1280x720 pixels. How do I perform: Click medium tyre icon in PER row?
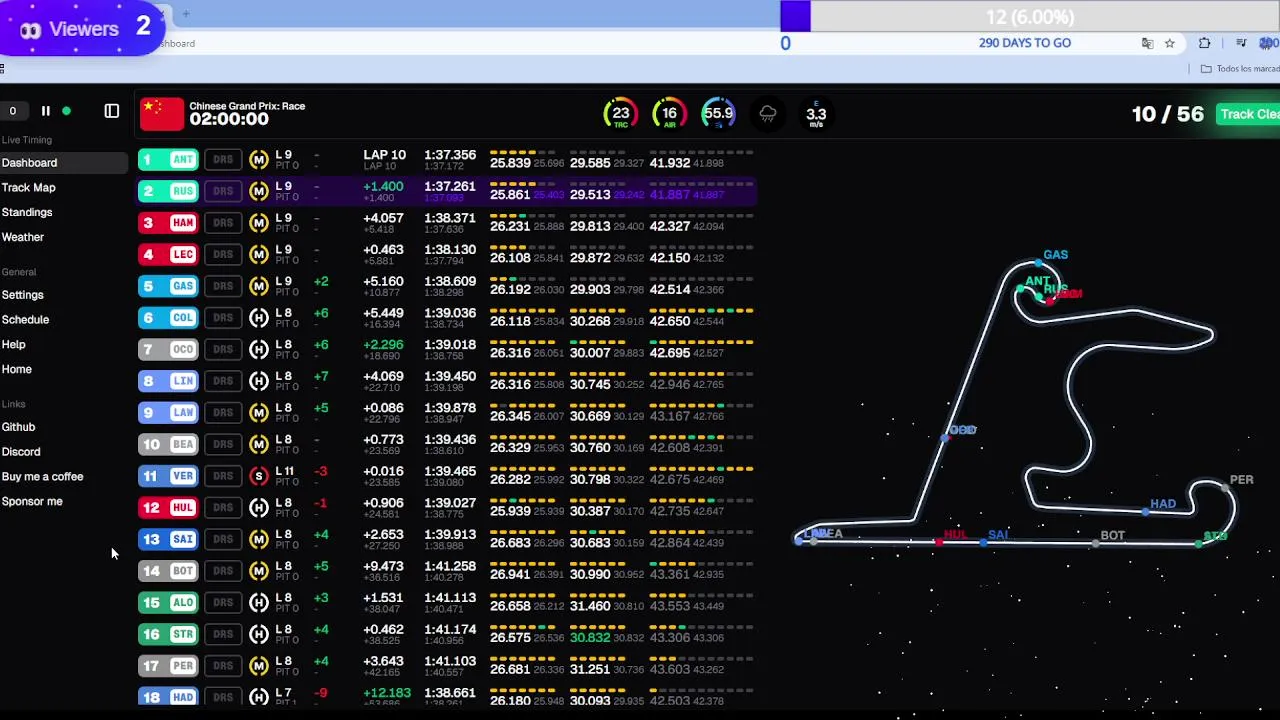point(259,666)
